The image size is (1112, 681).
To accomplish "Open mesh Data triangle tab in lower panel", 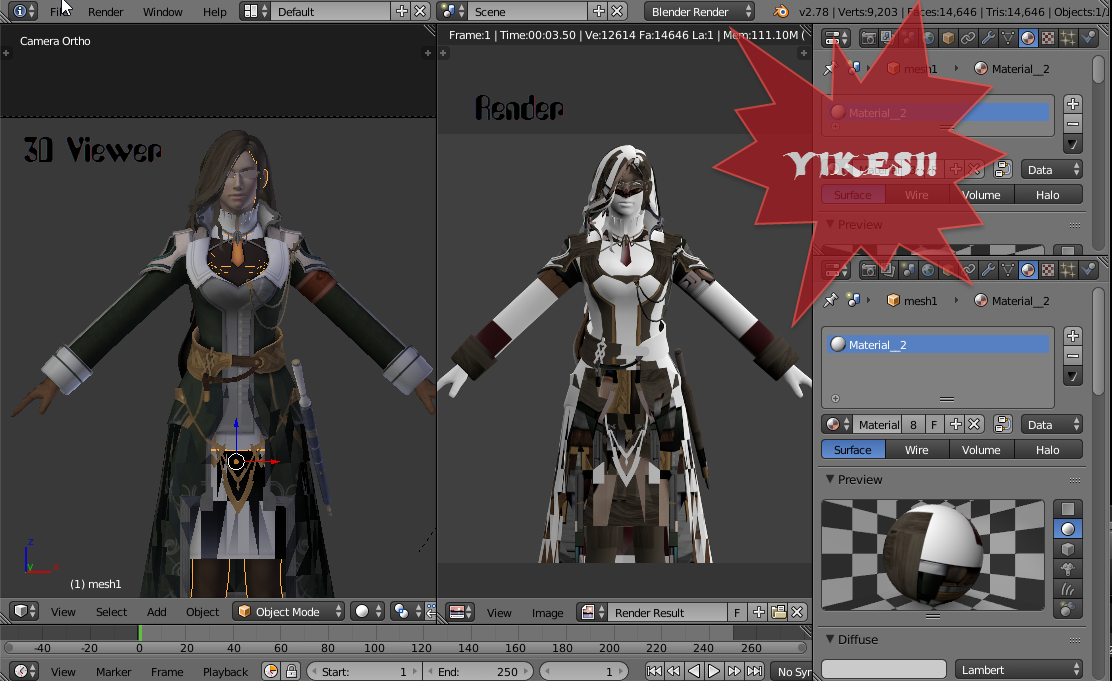I will coord(1007,270).
